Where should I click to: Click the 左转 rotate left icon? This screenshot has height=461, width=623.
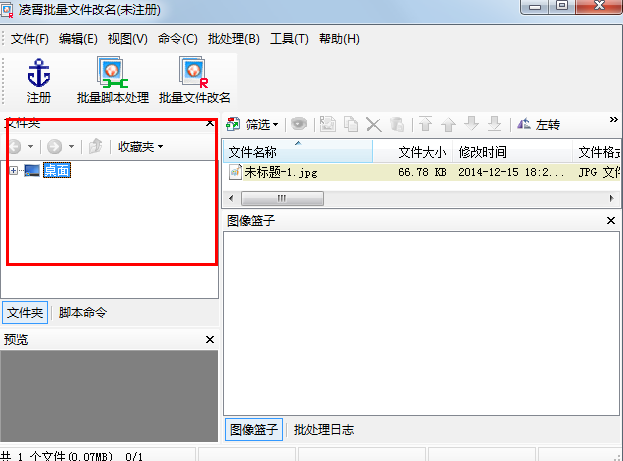[524, 124]
